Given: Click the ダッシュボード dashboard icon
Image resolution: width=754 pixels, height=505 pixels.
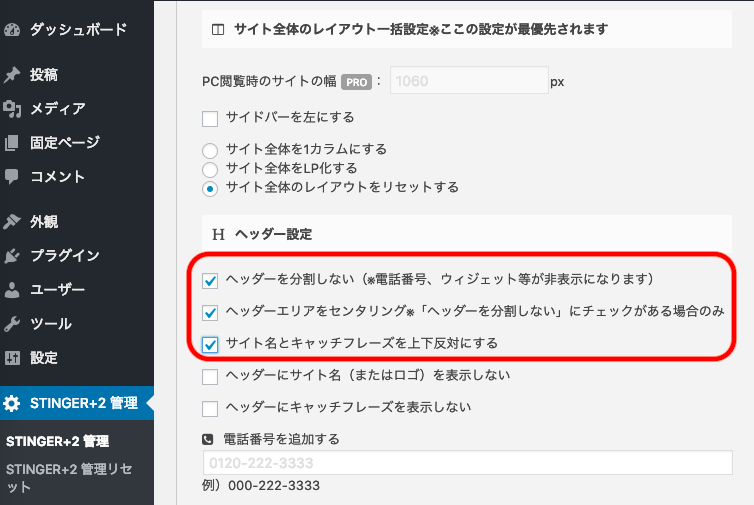Looking at the screenshot, I should coord(12,30).
